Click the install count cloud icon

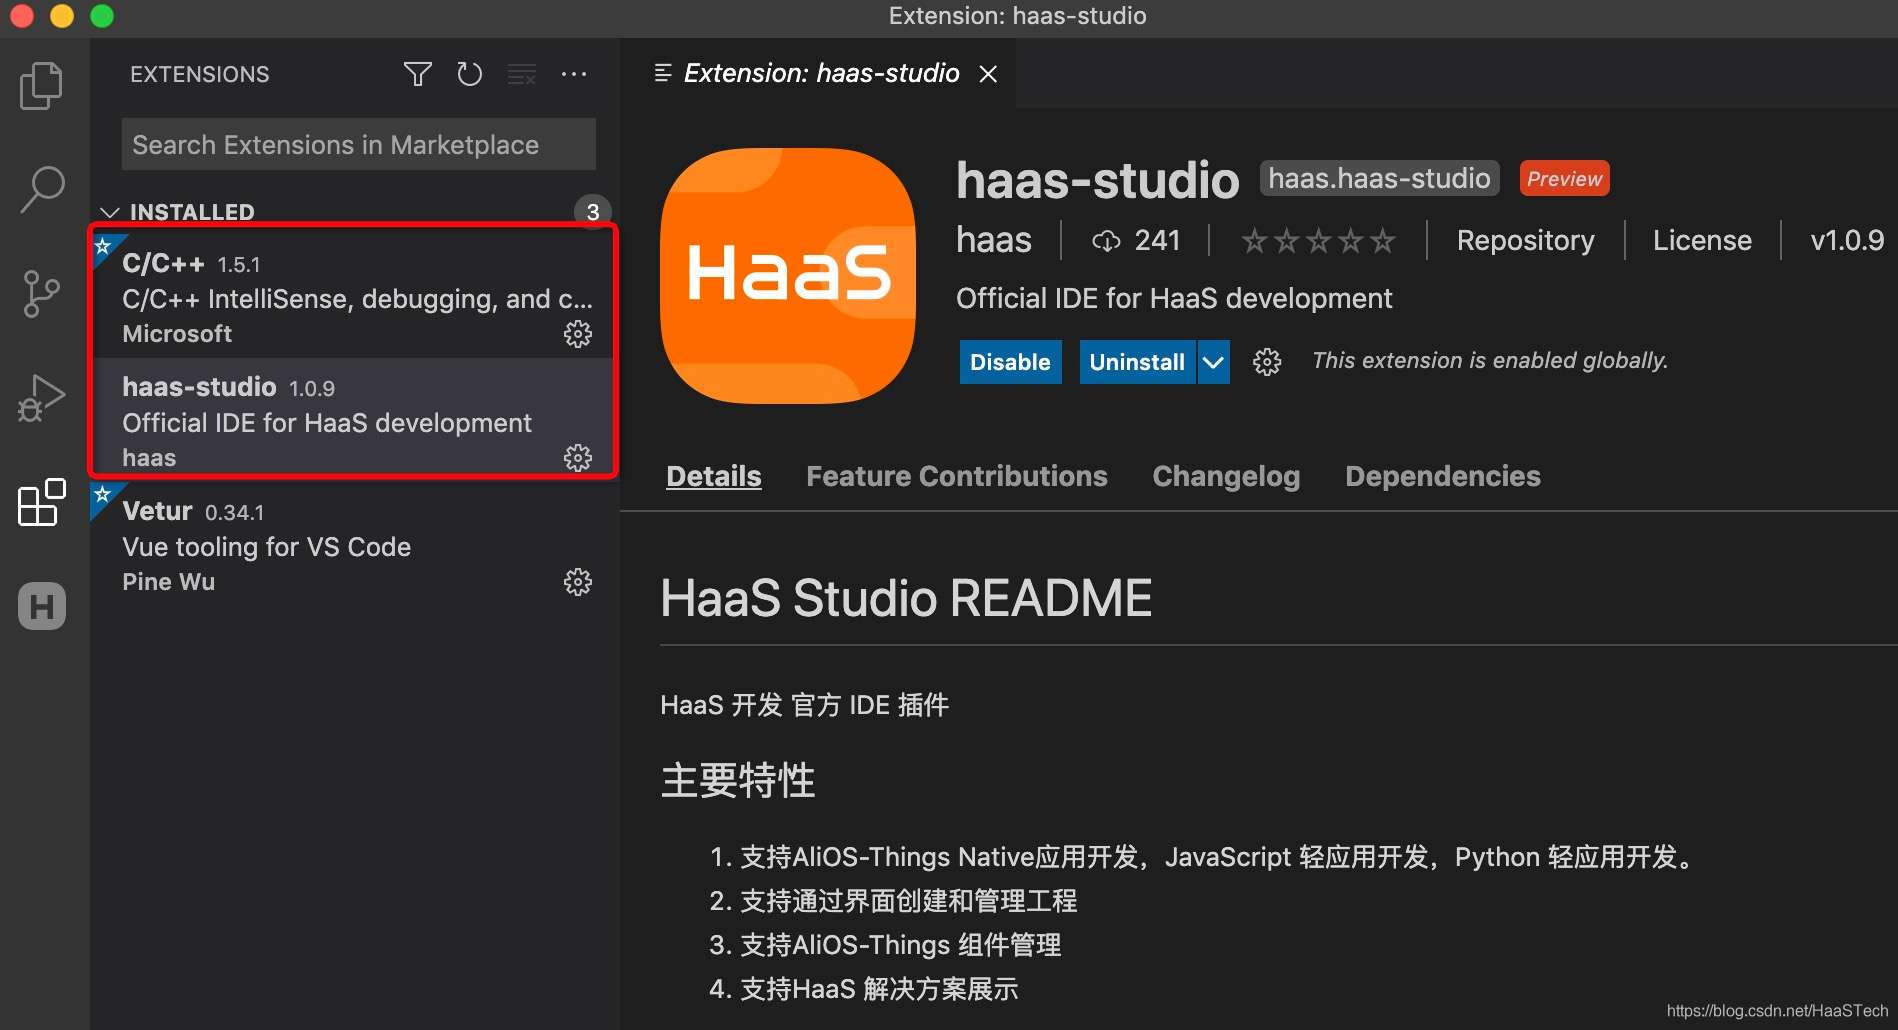[1106, 241]
